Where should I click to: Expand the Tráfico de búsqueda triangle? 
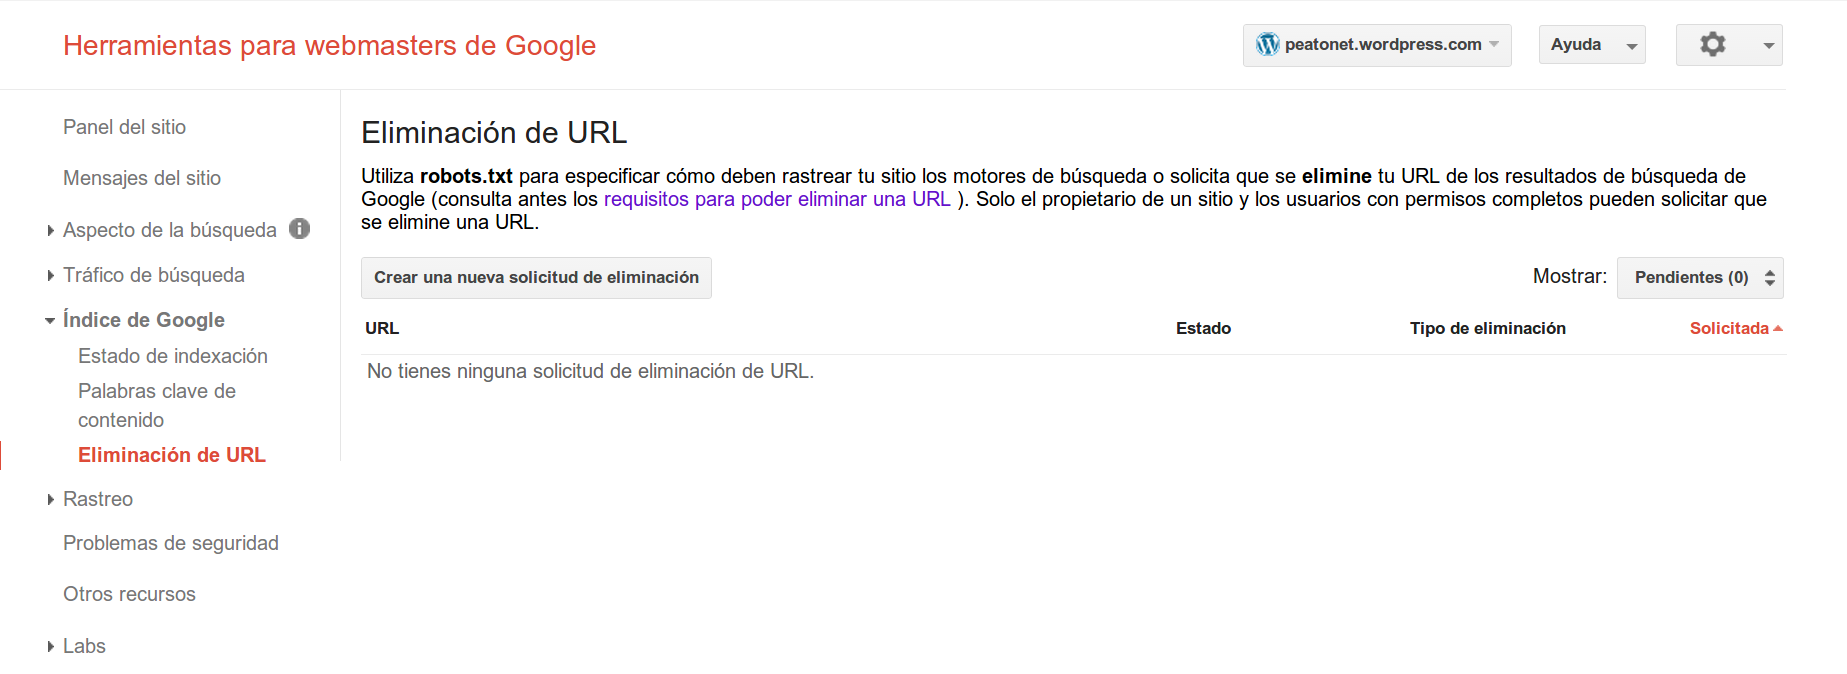tap(50, 276)
